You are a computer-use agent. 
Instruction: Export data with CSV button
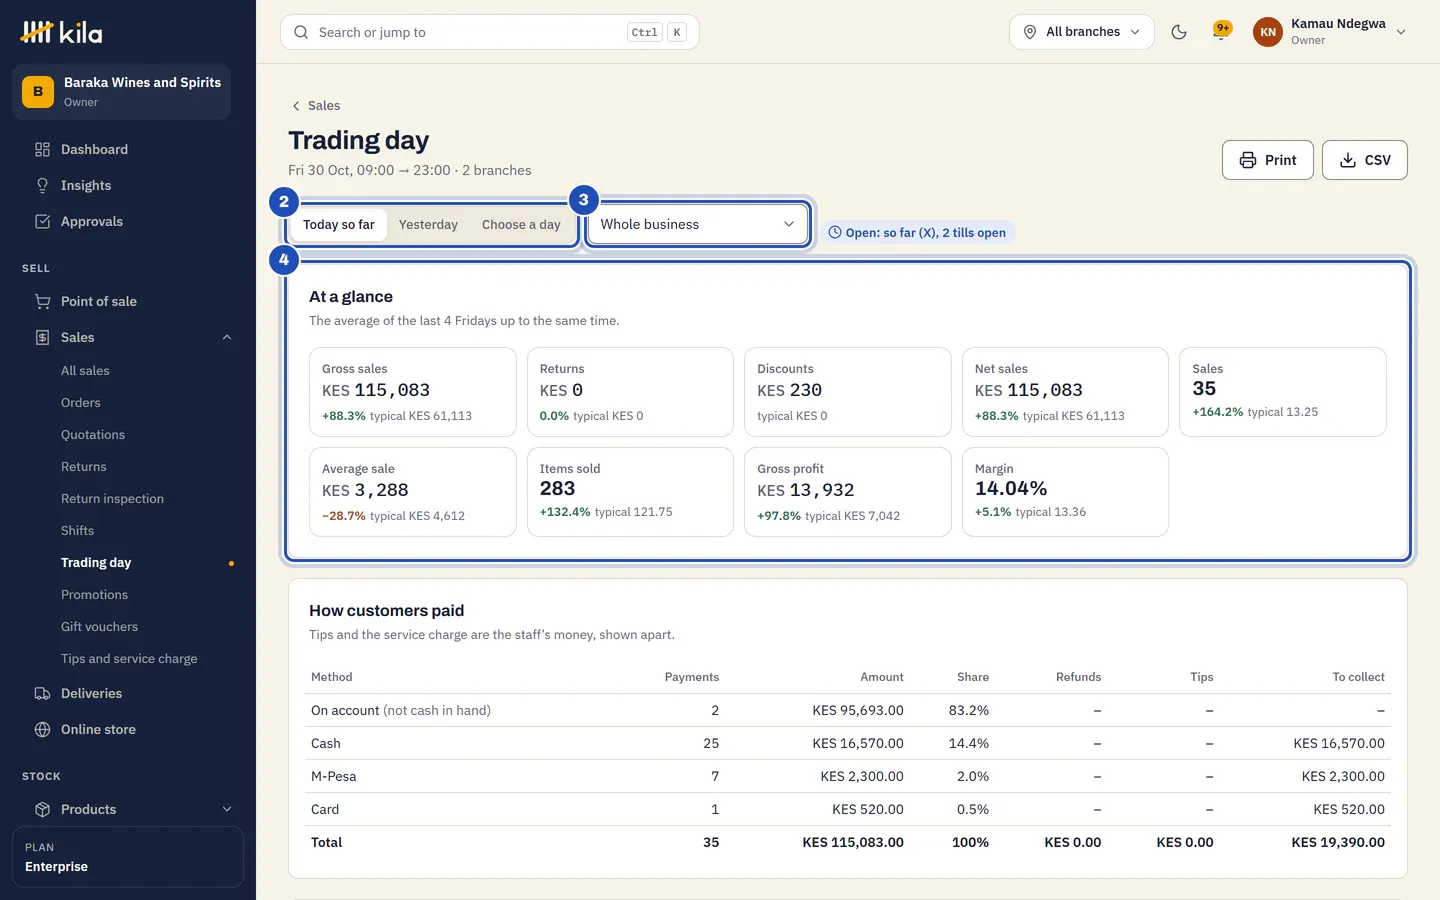1364,160
